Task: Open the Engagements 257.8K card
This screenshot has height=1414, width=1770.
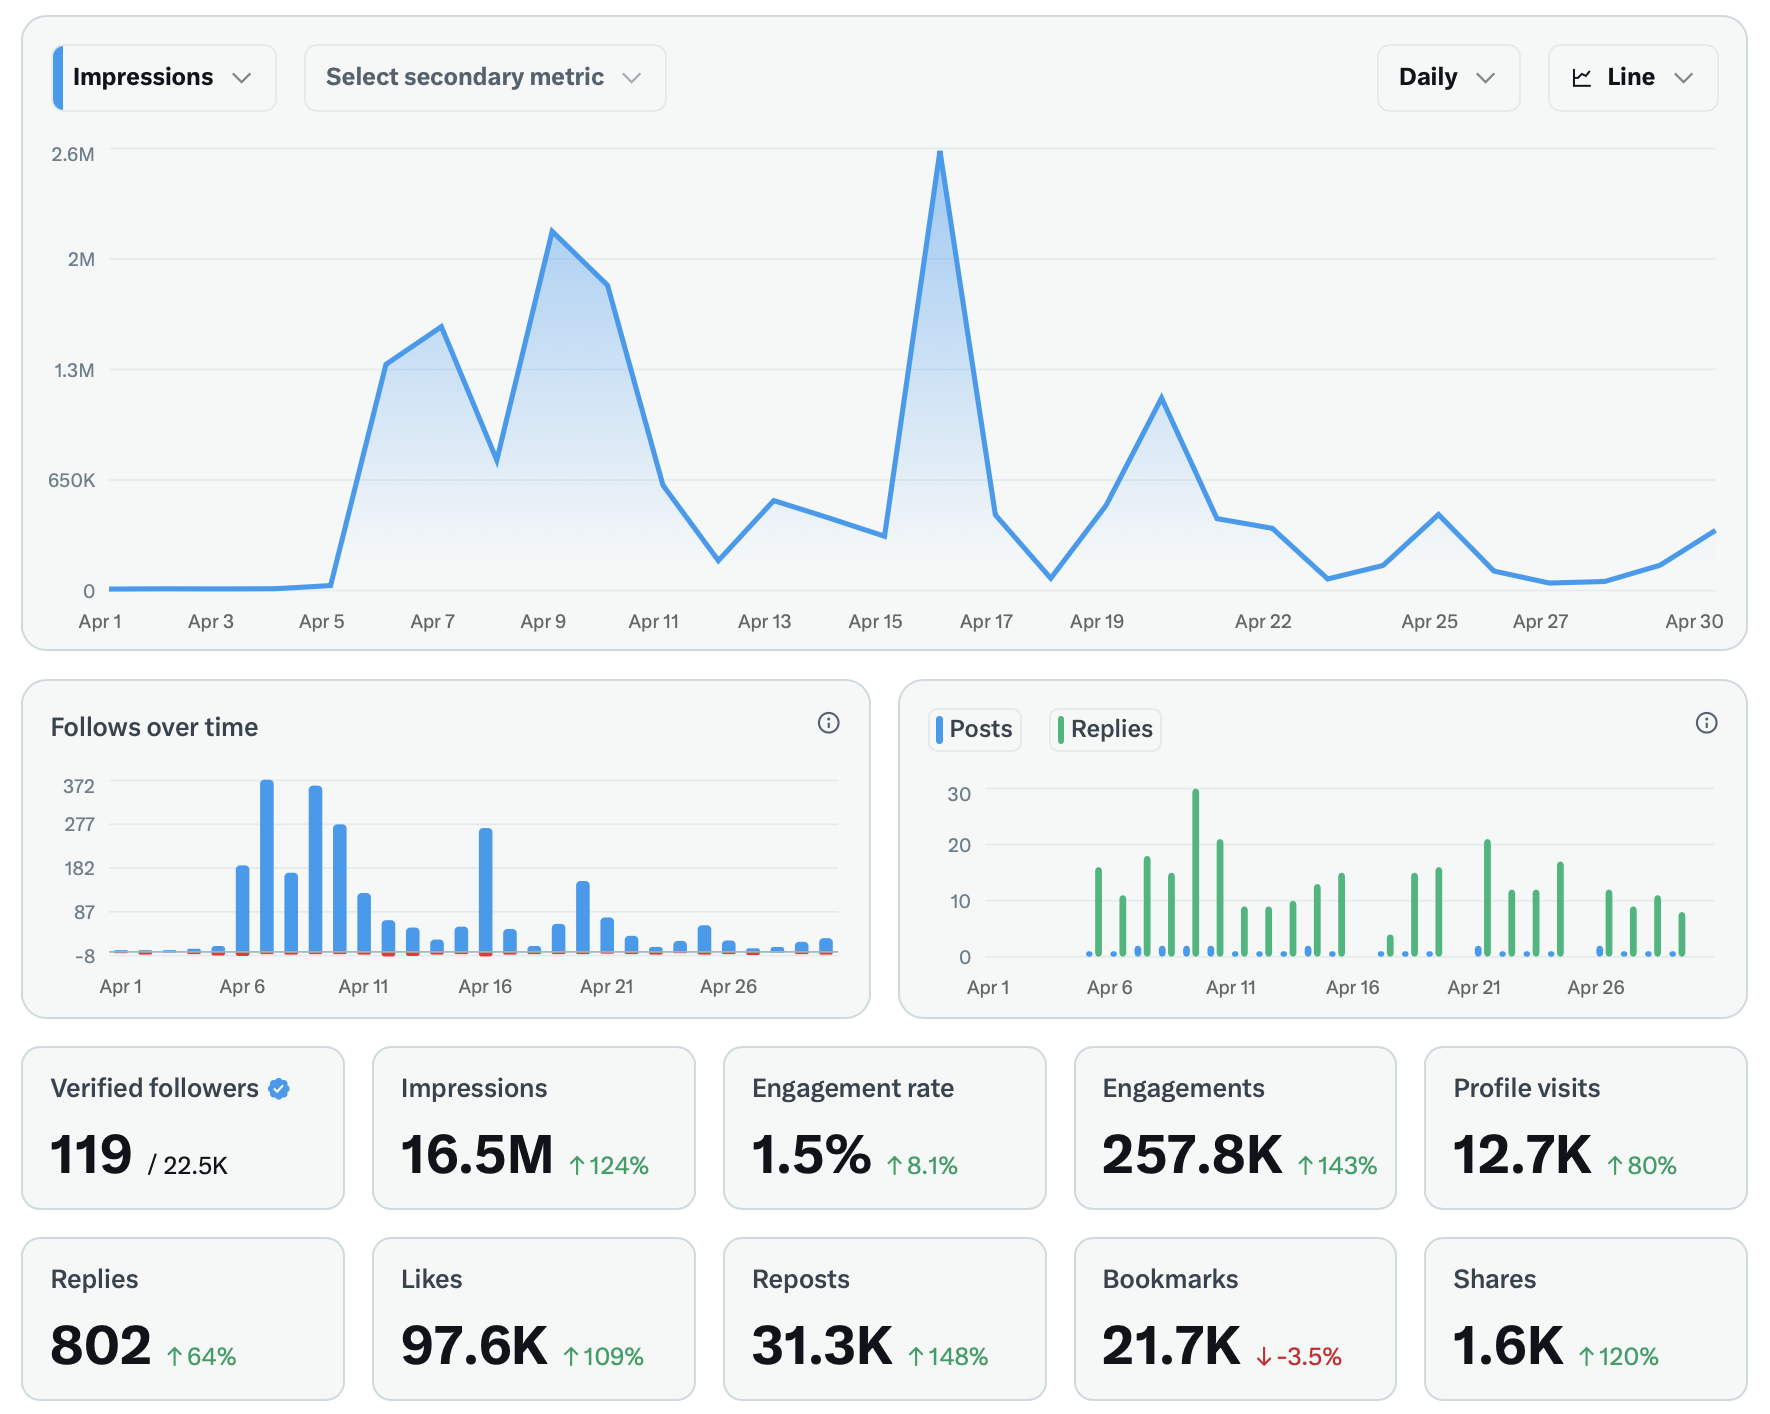Action: coord(1234,1127)
